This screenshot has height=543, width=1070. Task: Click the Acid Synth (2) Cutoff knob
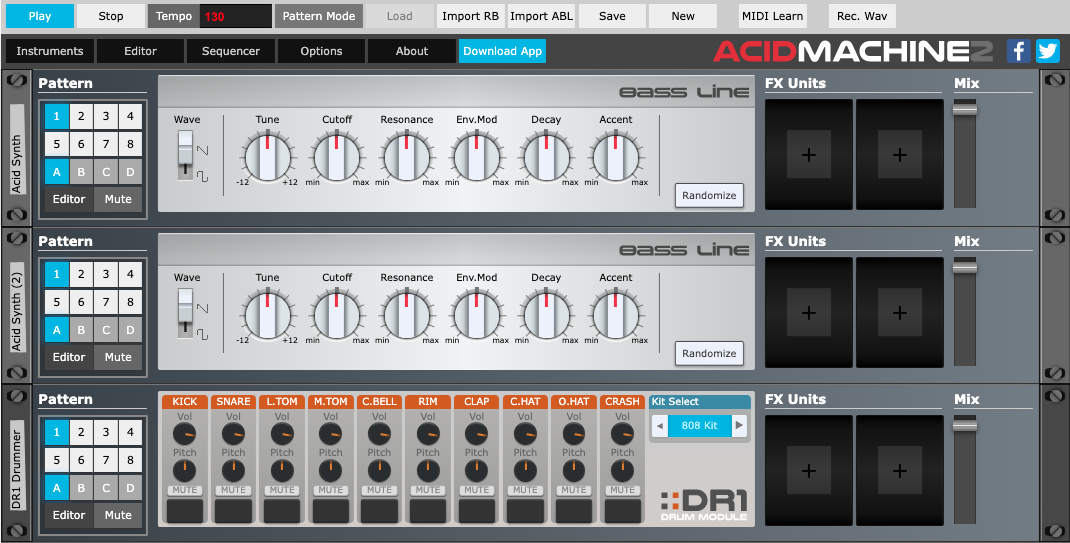[x=337, y=315]
